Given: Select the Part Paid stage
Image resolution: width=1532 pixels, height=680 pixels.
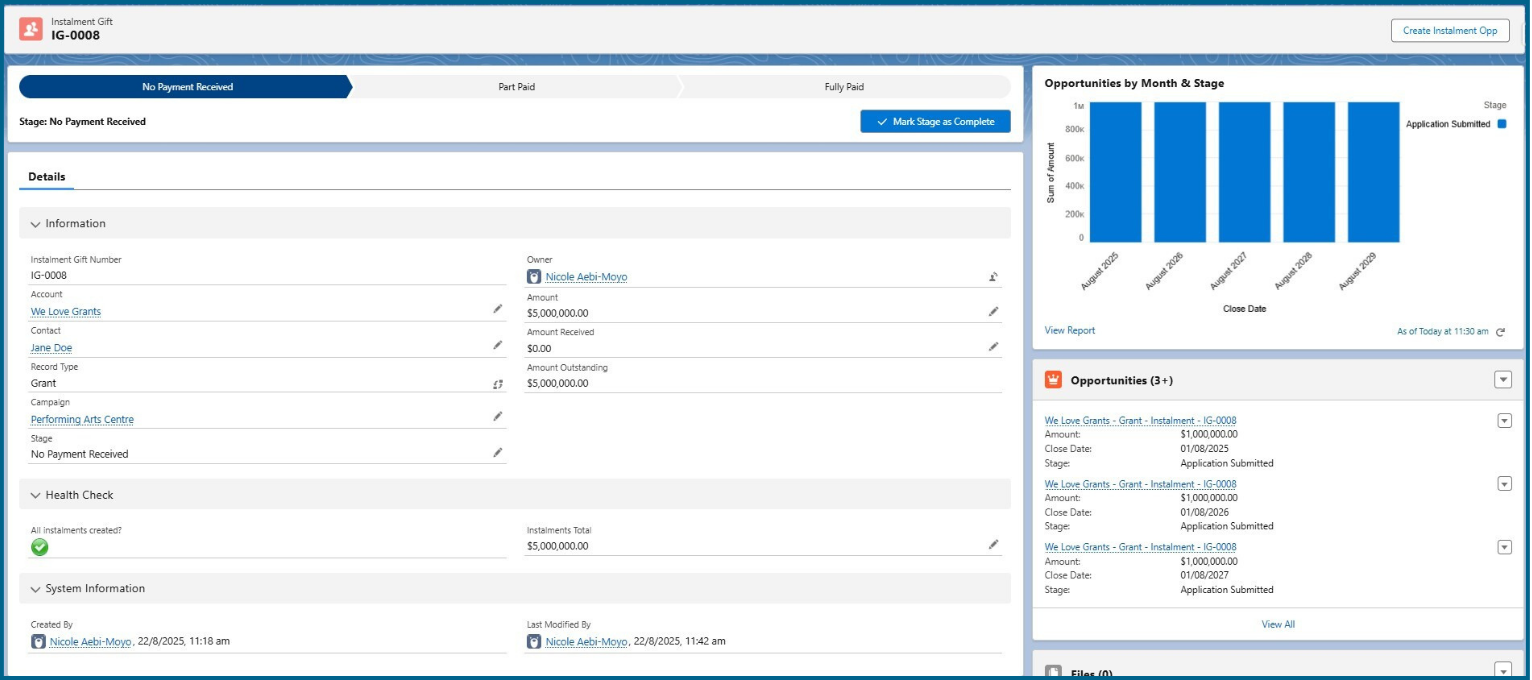Looking at the screenshot, I should point(516,87).
